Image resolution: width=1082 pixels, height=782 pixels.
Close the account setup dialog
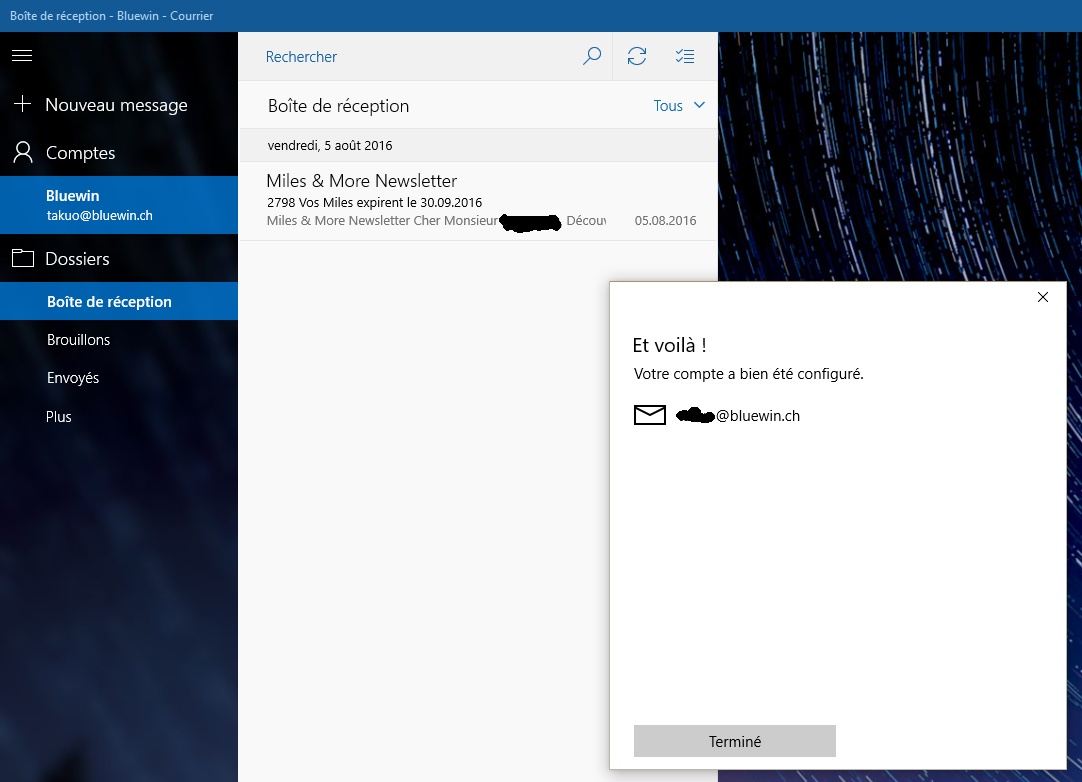click(x=1043, y=297)
